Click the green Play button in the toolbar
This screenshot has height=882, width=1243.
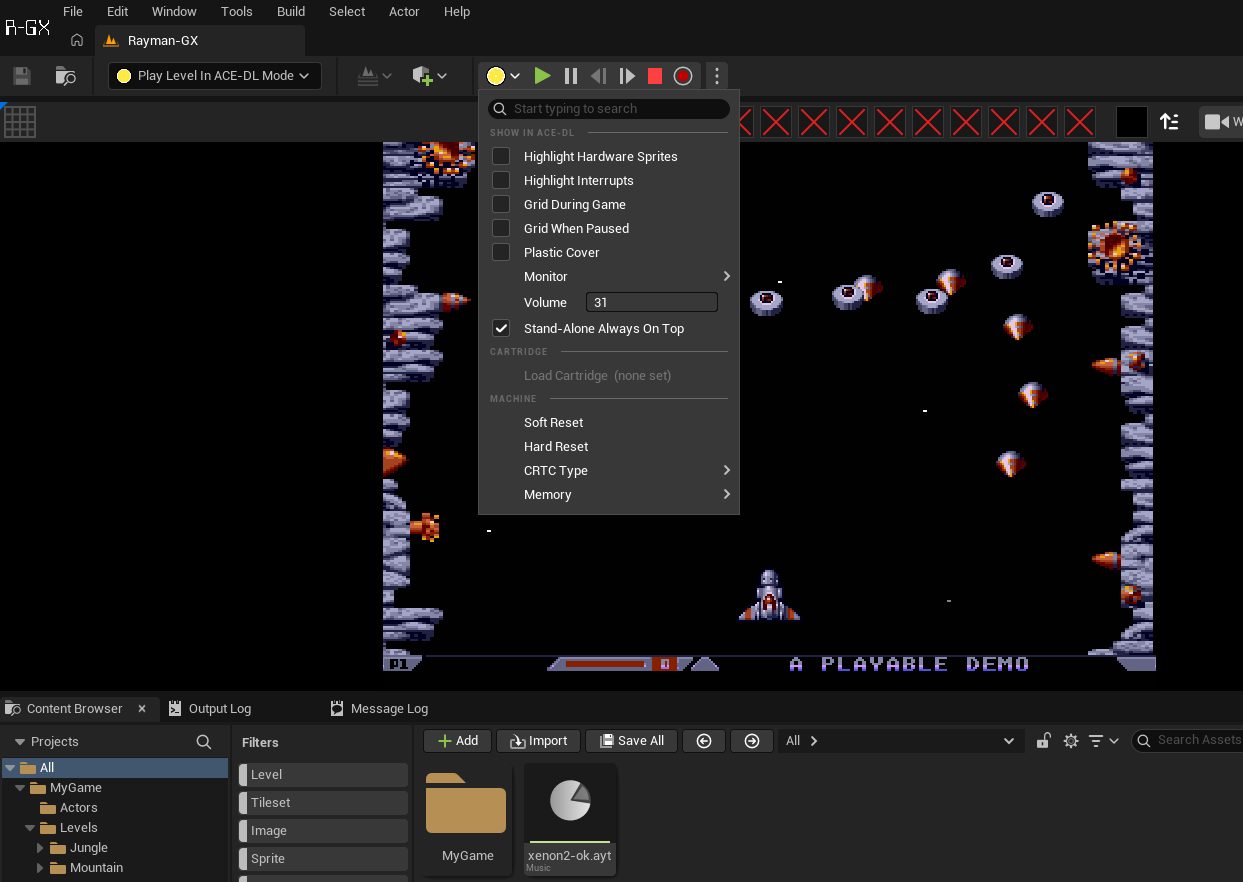tap(542, 76)
